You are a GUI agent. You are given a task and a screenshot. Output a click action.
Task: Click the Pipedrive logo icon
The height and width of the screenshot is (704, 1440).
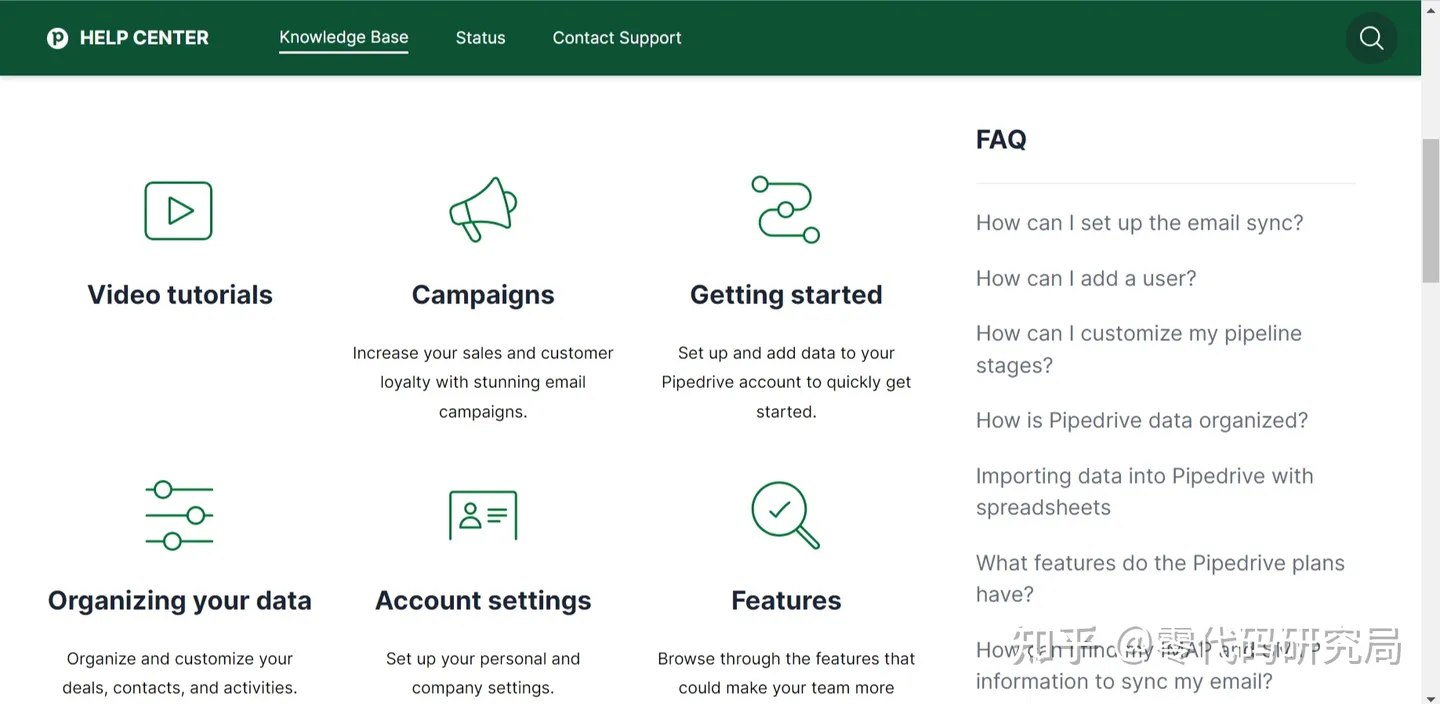58,38
